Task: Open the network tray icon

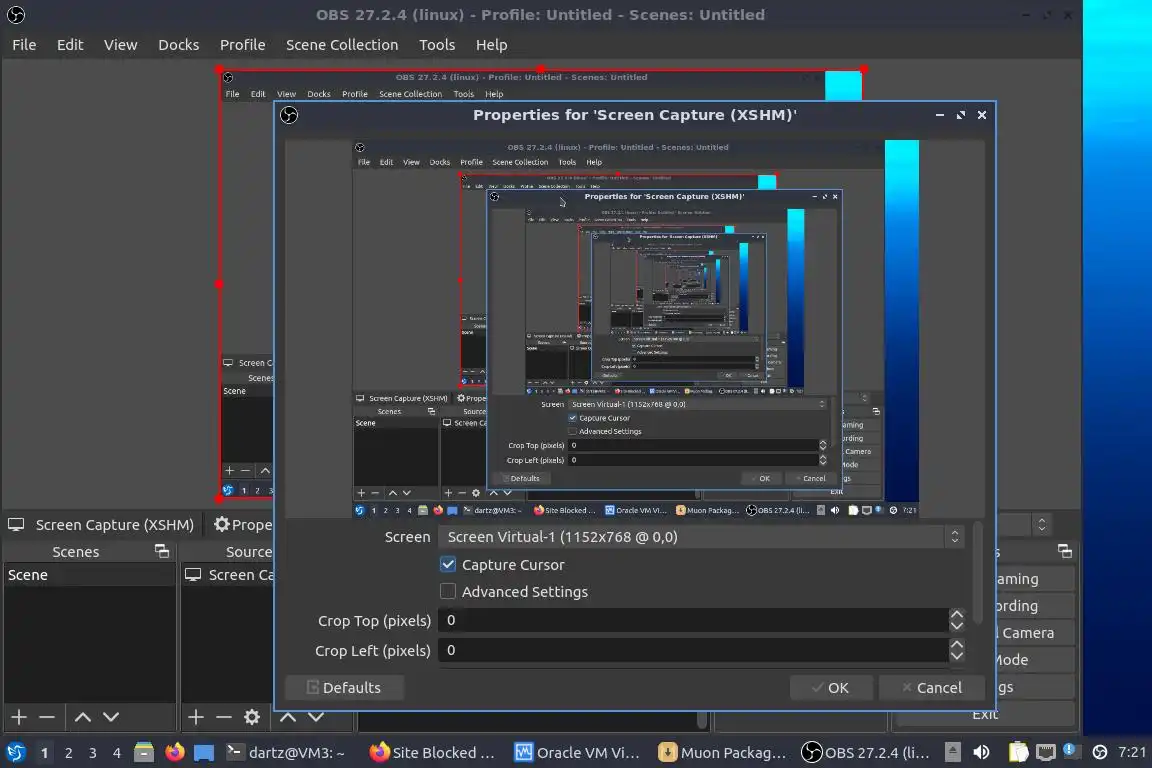Action: [1045, 753]
